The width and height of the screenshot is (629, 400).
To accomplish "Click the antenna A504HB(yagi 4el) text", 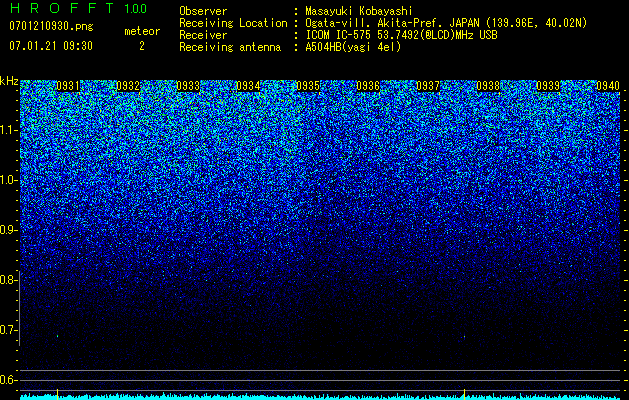I will [353, 47].
